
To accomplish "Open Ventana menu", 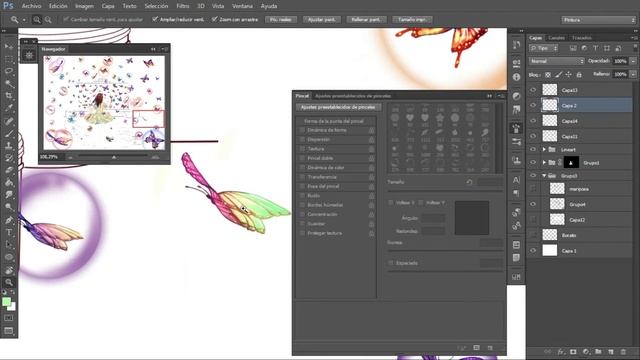I will (x=242, y=6).
